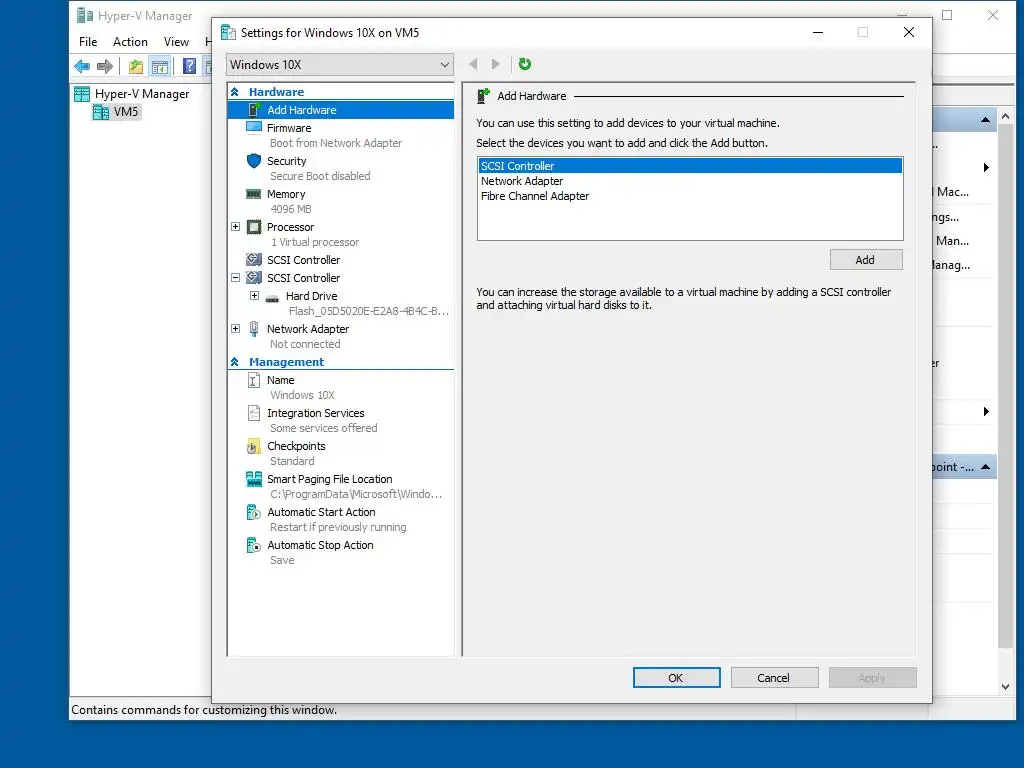Open the File menu in Hyper-V Manager

[88, 42]
